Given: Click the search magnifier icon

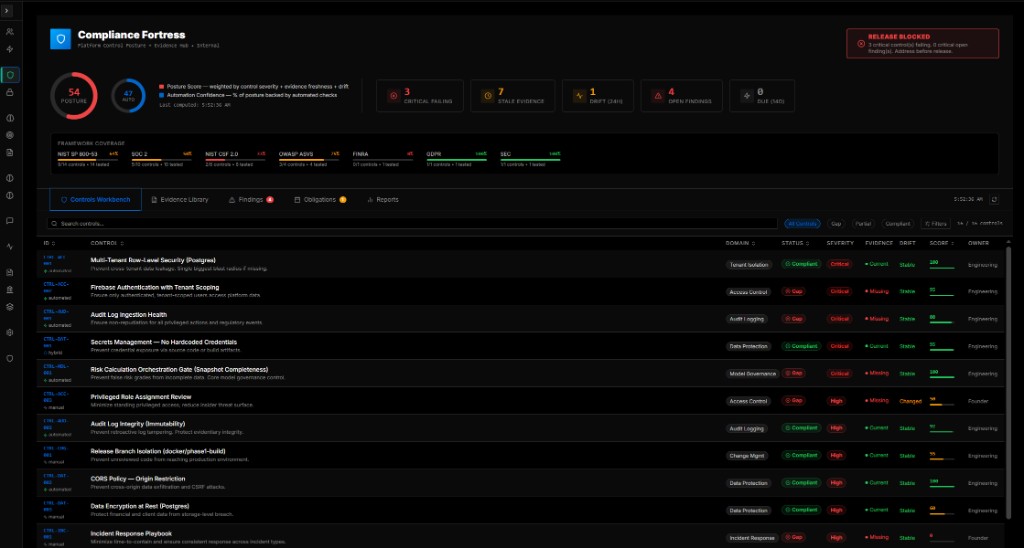Looking at the screenshot, I should point(56,223).
